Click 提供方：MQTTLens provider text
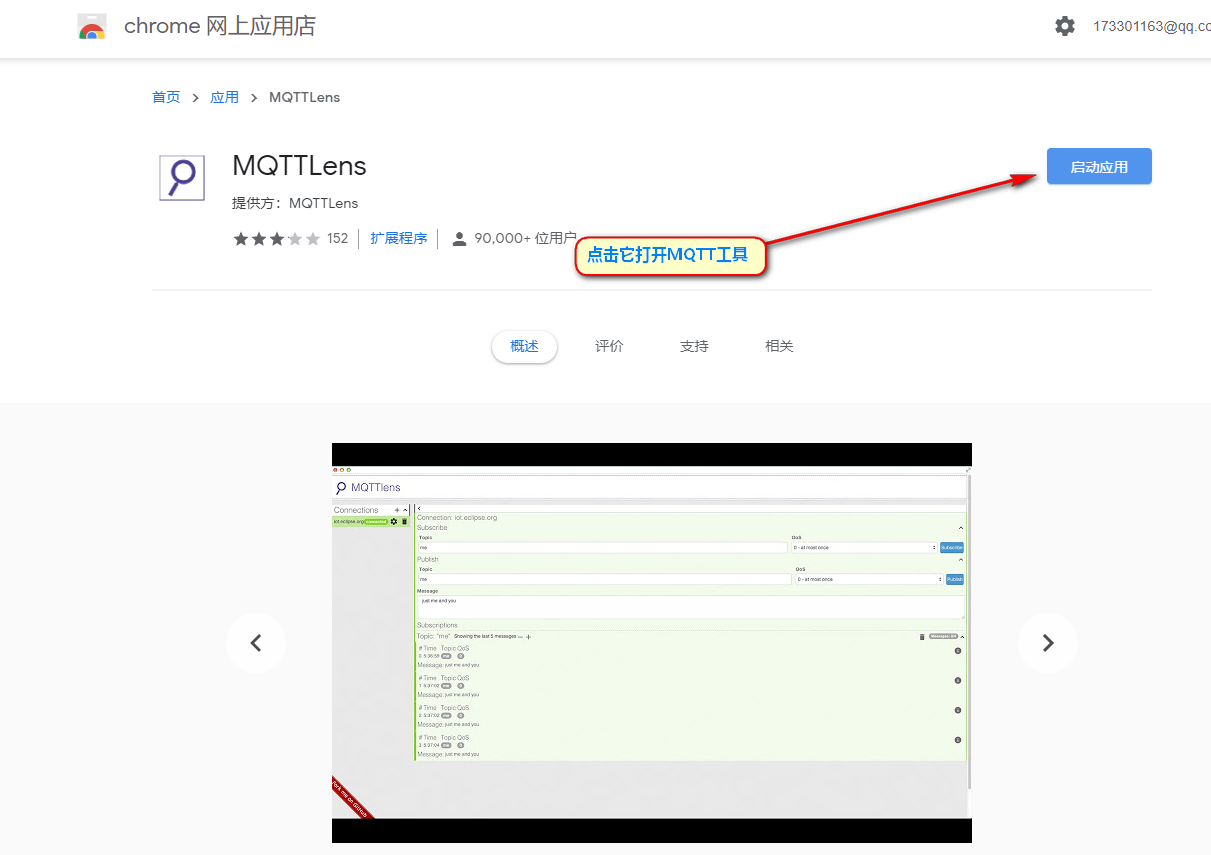Image resolution: width=1211 pixels, height=855 pixels. [x=295, y=203]
